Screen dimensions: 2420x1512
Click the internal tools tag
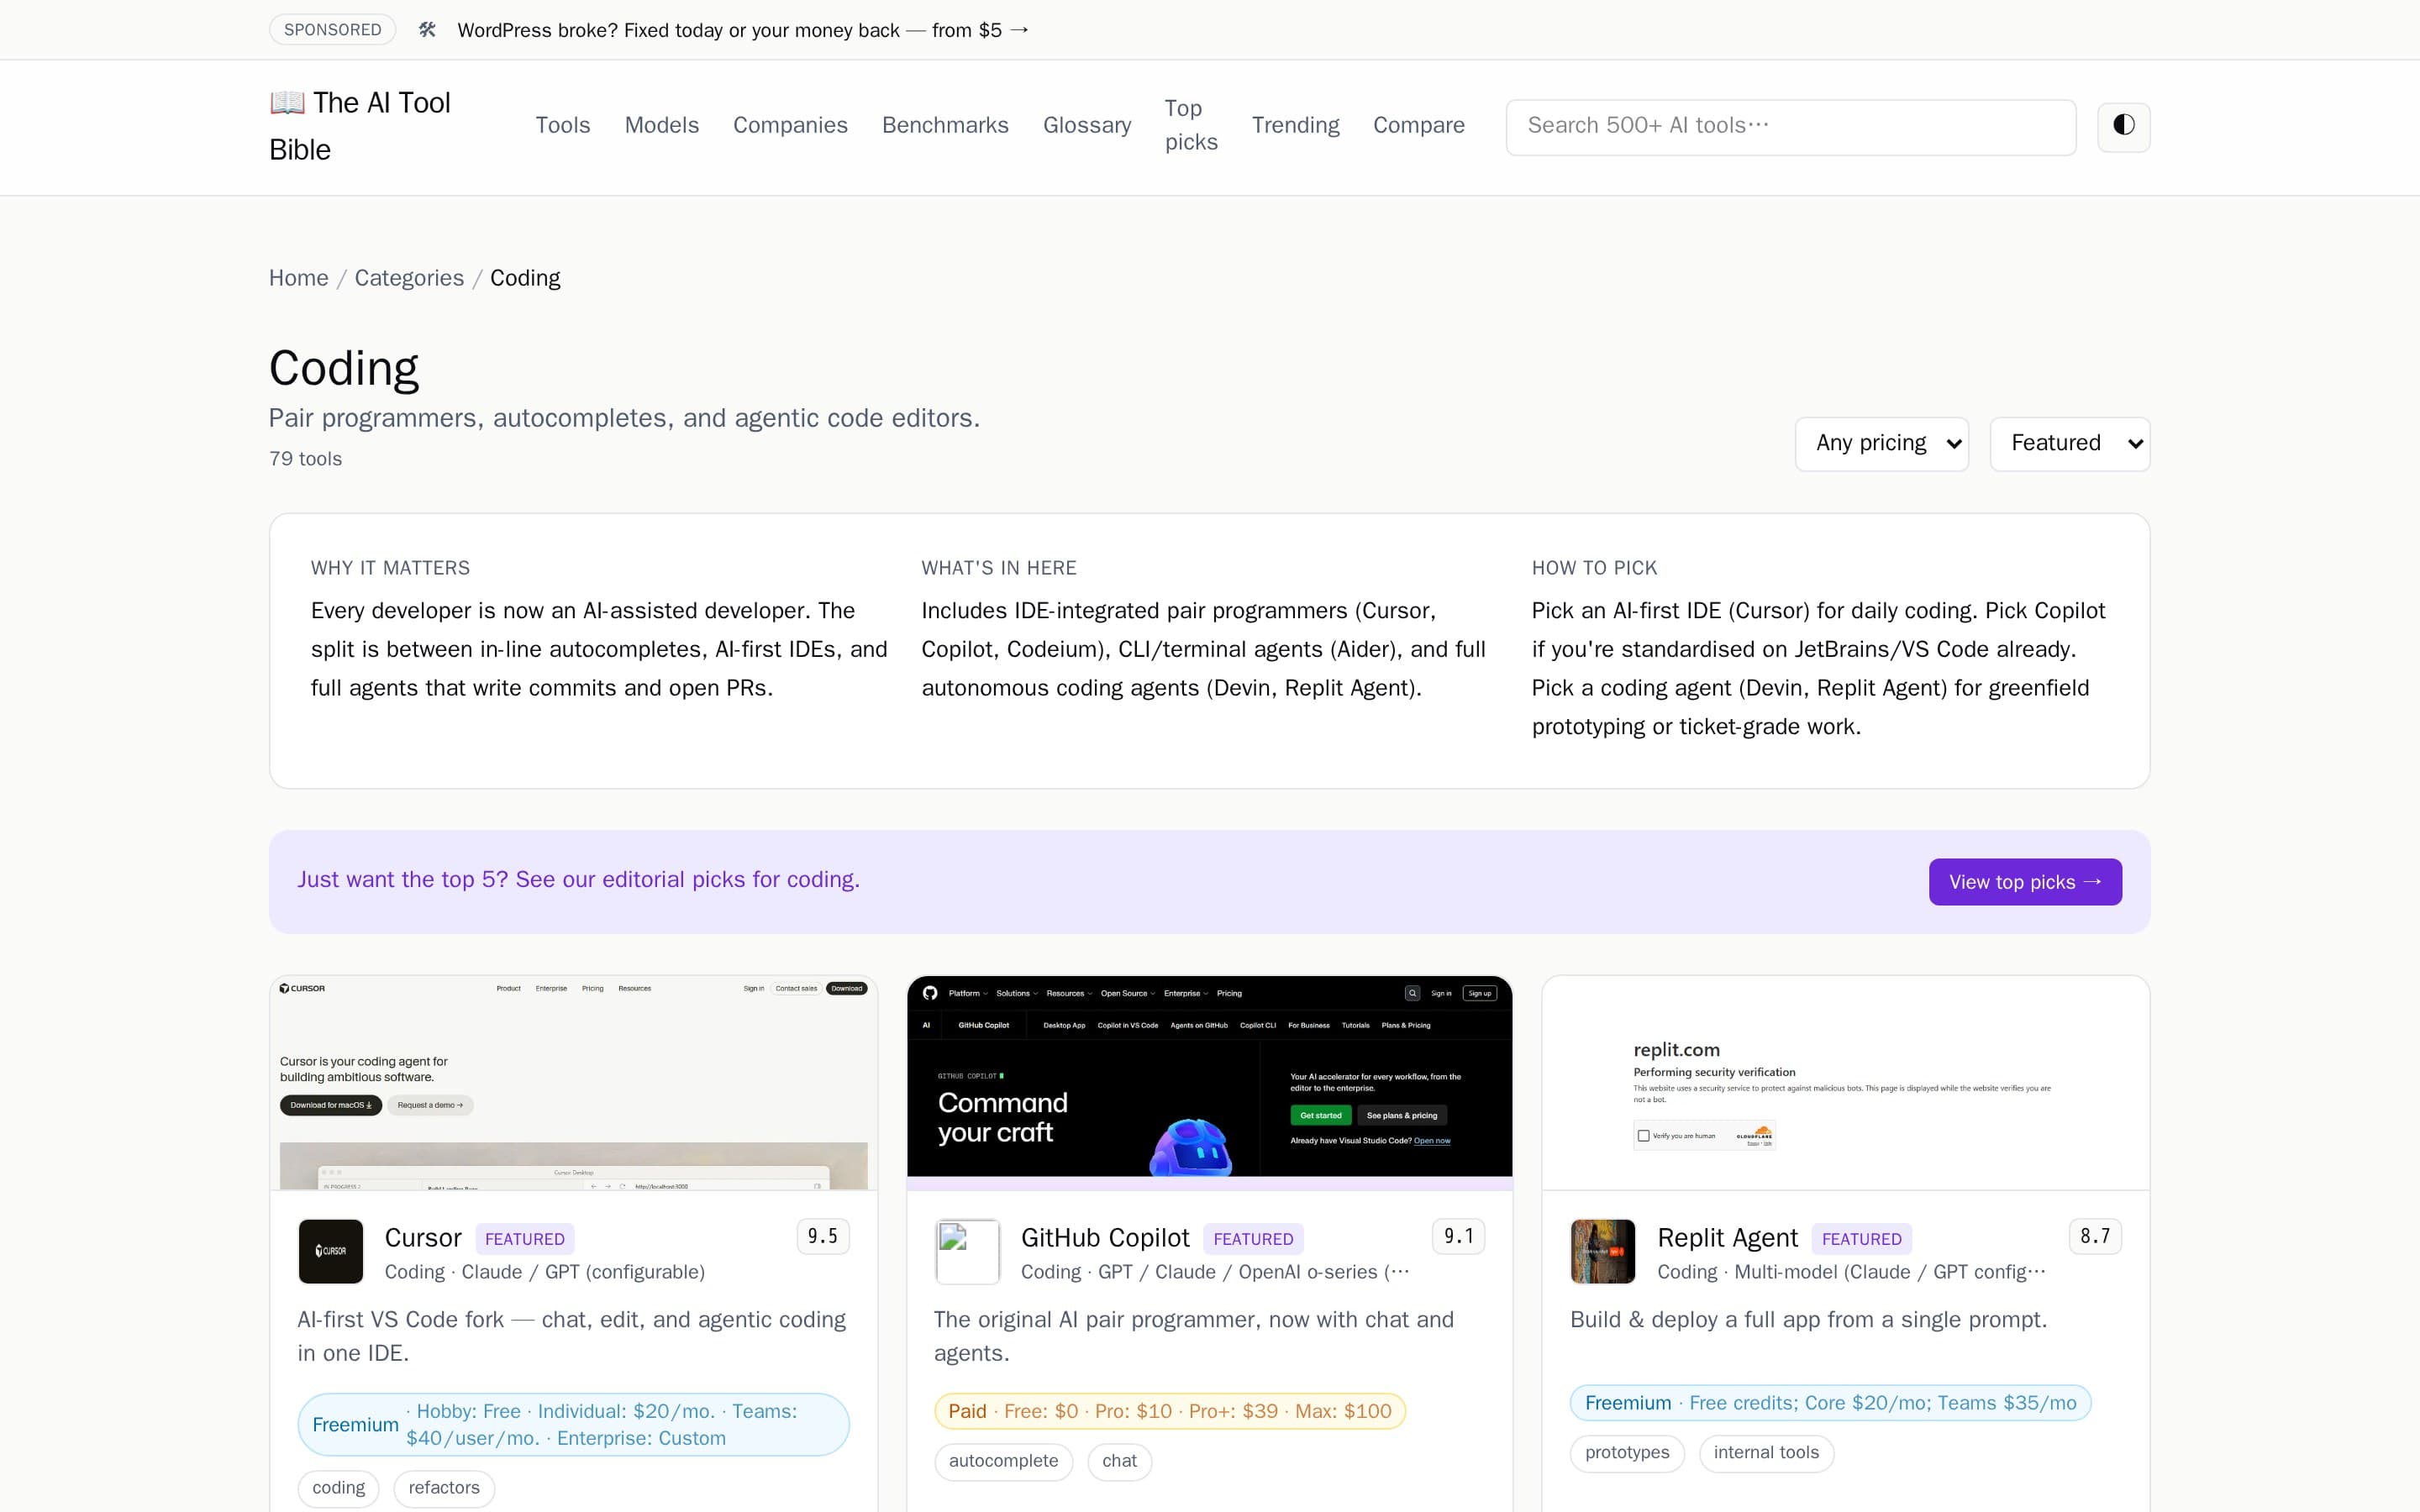(x=1766, y=1453)
